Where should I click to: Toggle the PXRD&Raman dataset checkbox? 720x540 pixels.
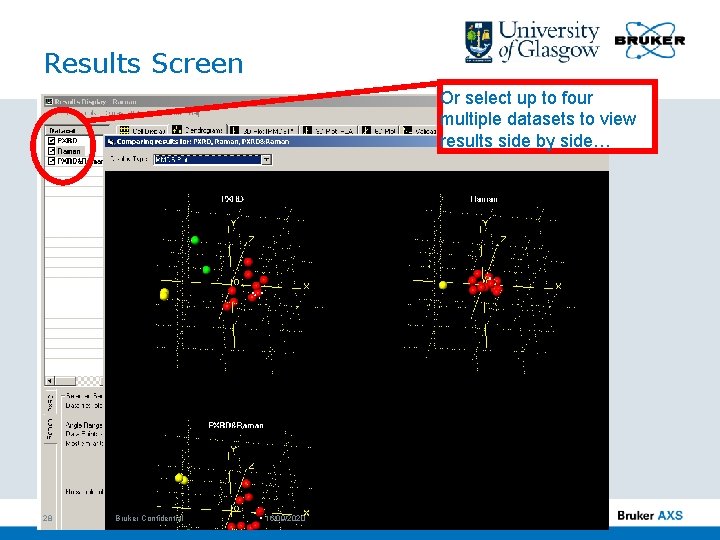(51, 161)
